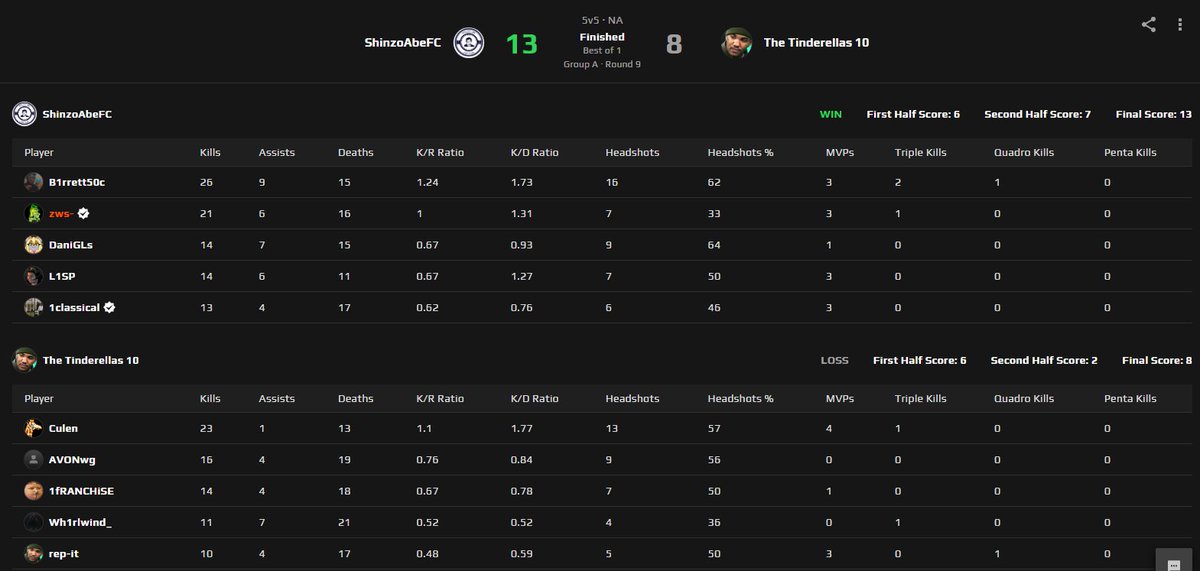Click B1rrett50c player avatar
The height and width of the screenshot is (571, 1200).
34,182
